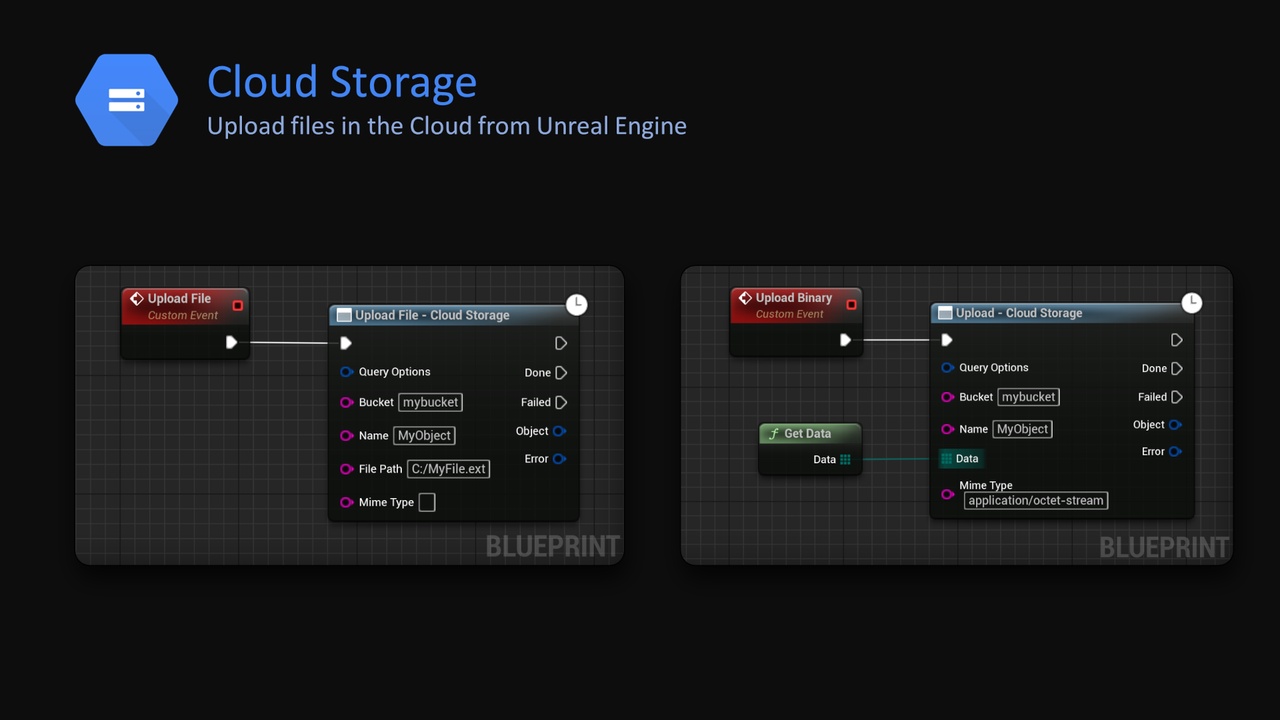The width and height of the screenshot is (1280, 720).
Task: Click the Failed exec pin on Upload - Cloud Storage node
Action: [1177, 397]
